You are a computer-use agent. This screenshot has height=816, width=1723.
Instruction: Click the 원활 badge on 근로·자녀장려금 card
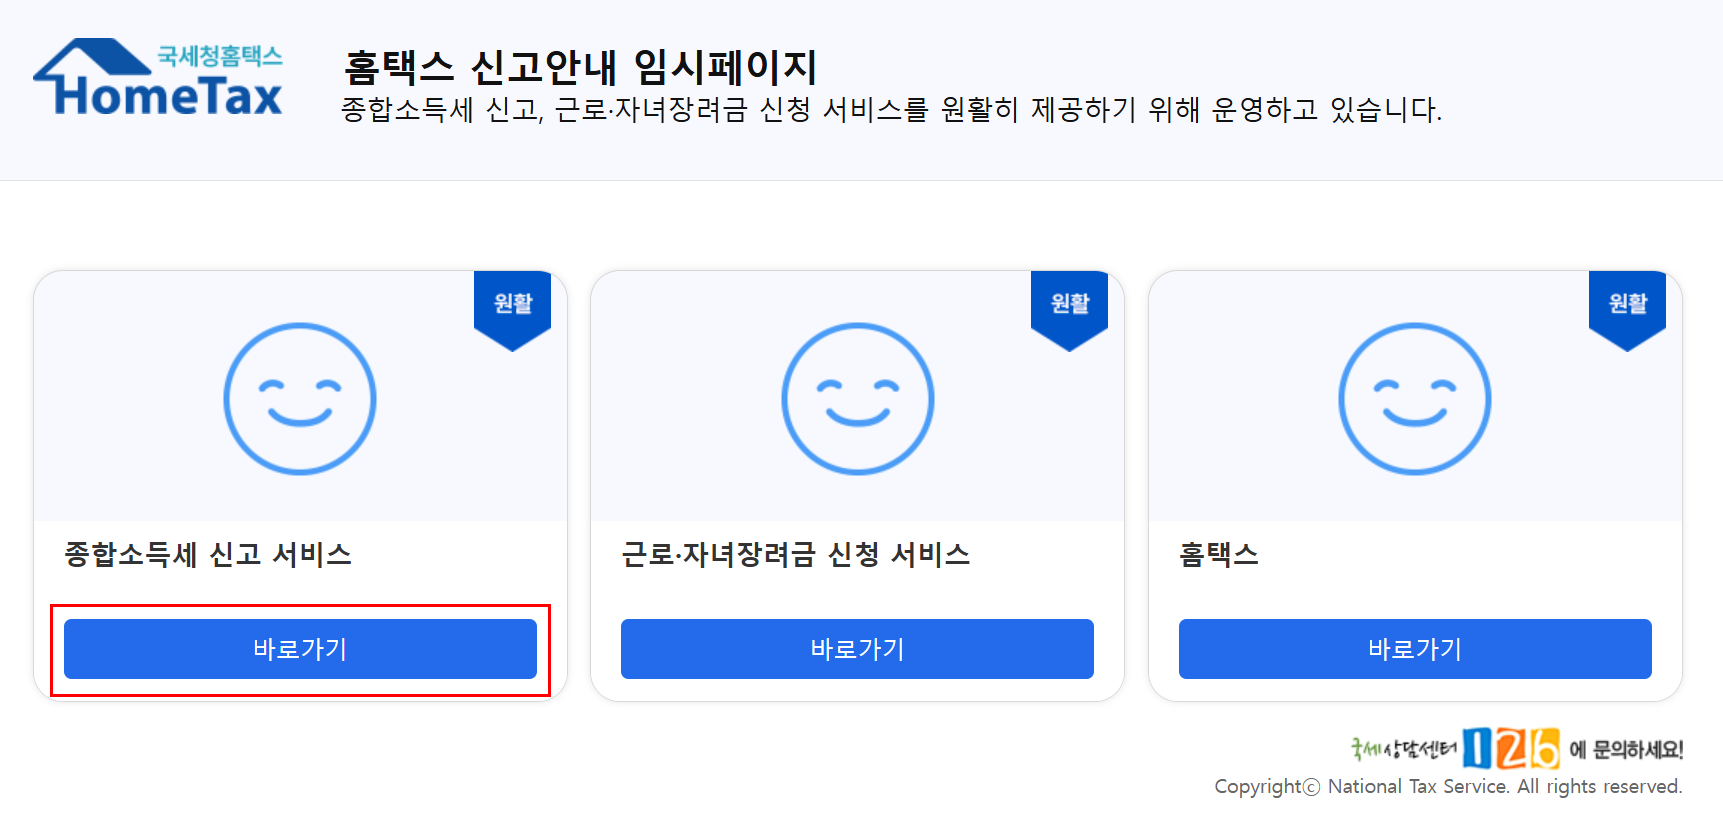[x=1070, y=304]
